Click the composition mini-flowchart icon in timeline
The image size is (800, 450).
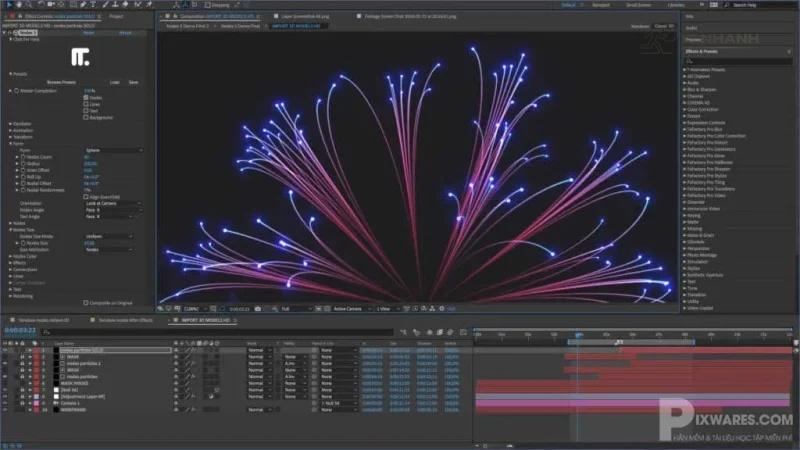[404, 332]
